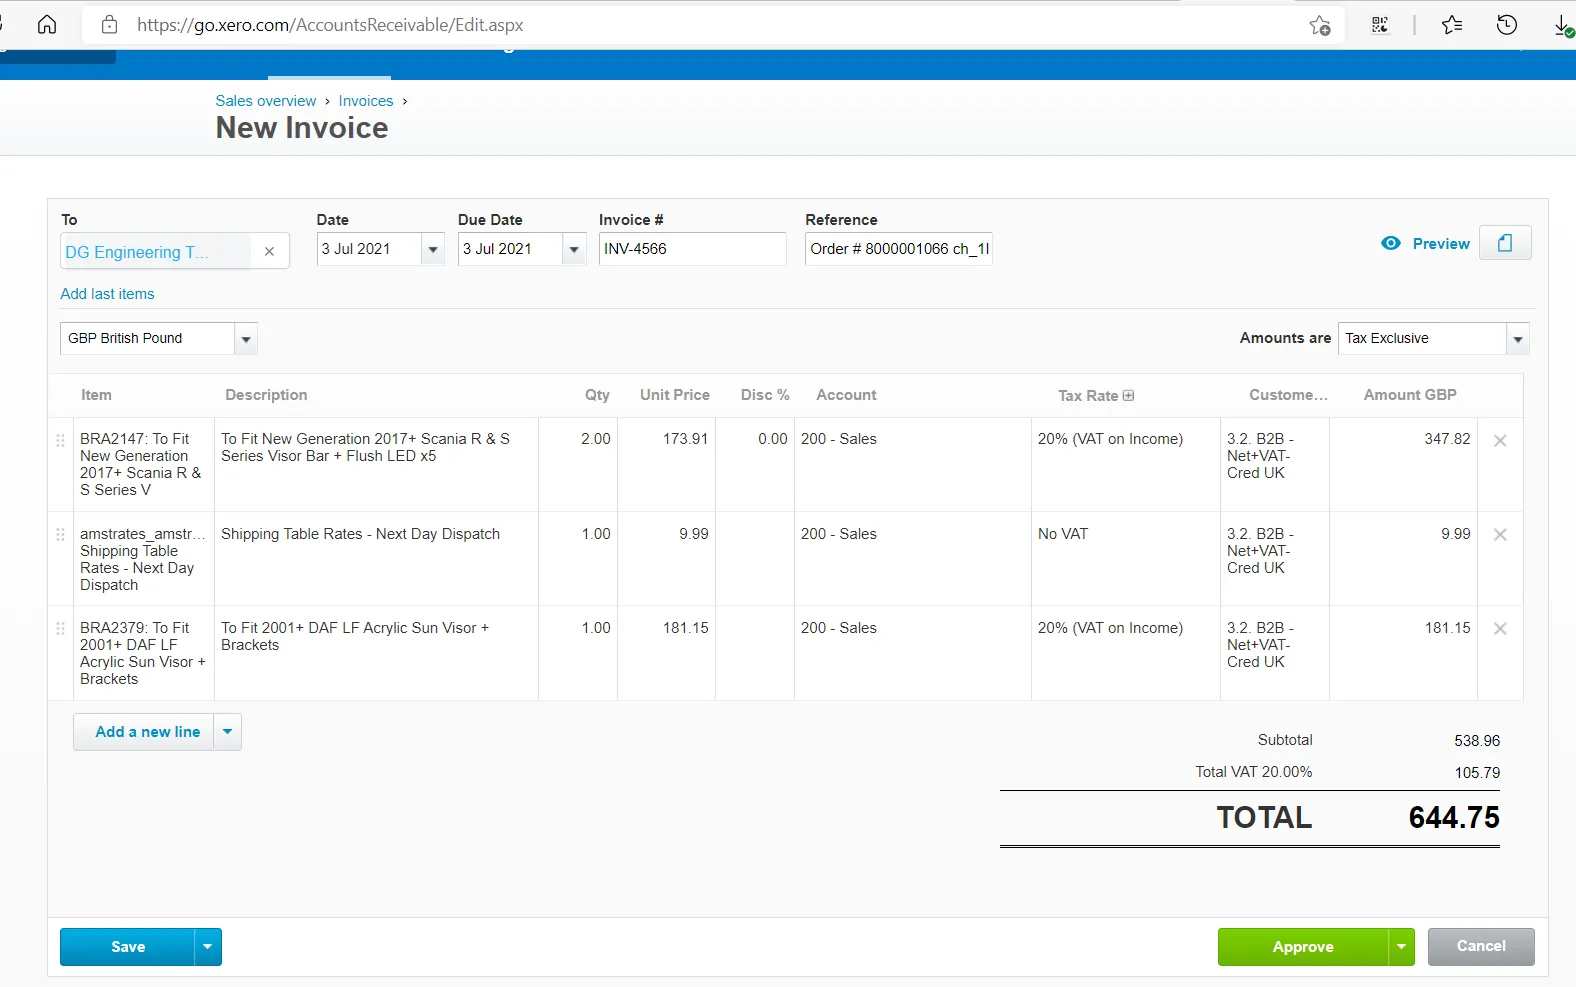Open browser downloads icon
This screenshot has width=1576, height=987.
(x=1563, y=25)
